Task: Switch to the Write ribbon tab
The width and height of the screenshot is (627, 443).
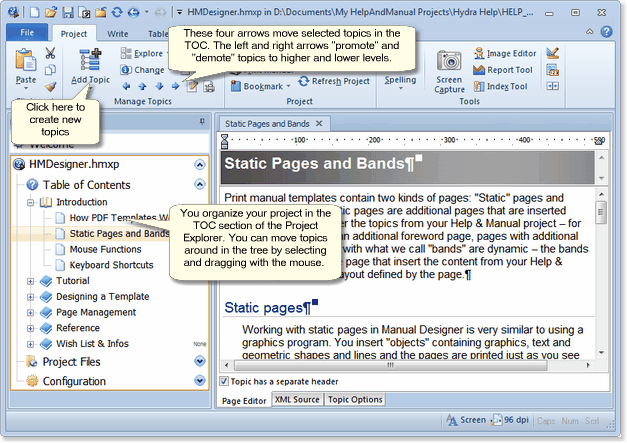Action: click(x=117, y=33)
